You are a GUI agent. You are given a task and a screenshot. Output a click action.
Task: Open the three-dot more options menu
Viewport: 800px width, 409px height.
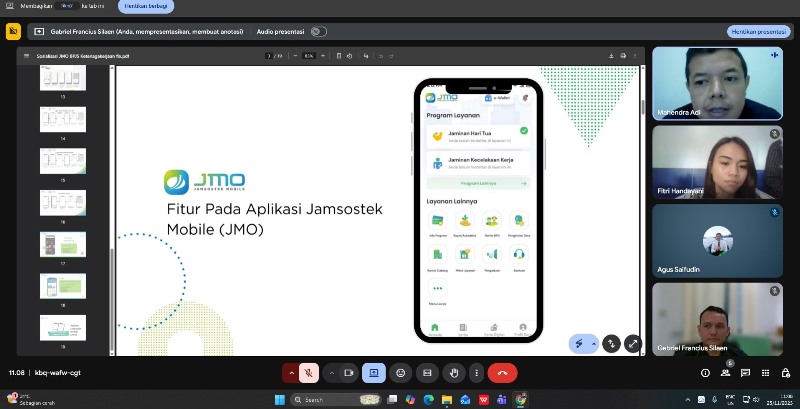477,372
